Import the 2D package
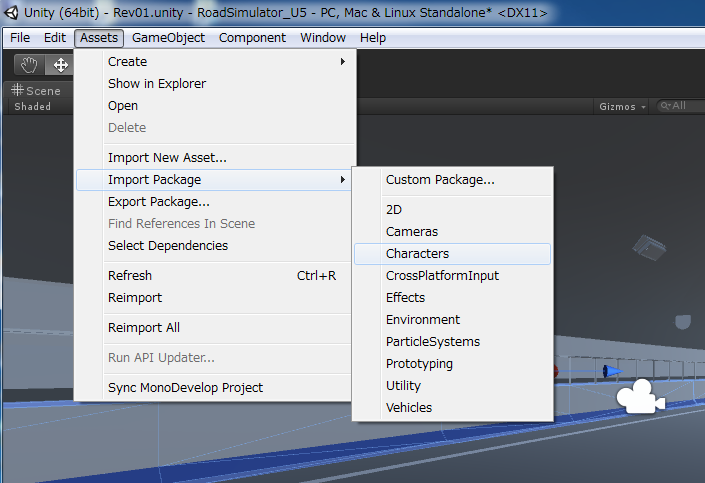Screen dimensions: 705x483 pyautogui.click(x=453, y=210)
